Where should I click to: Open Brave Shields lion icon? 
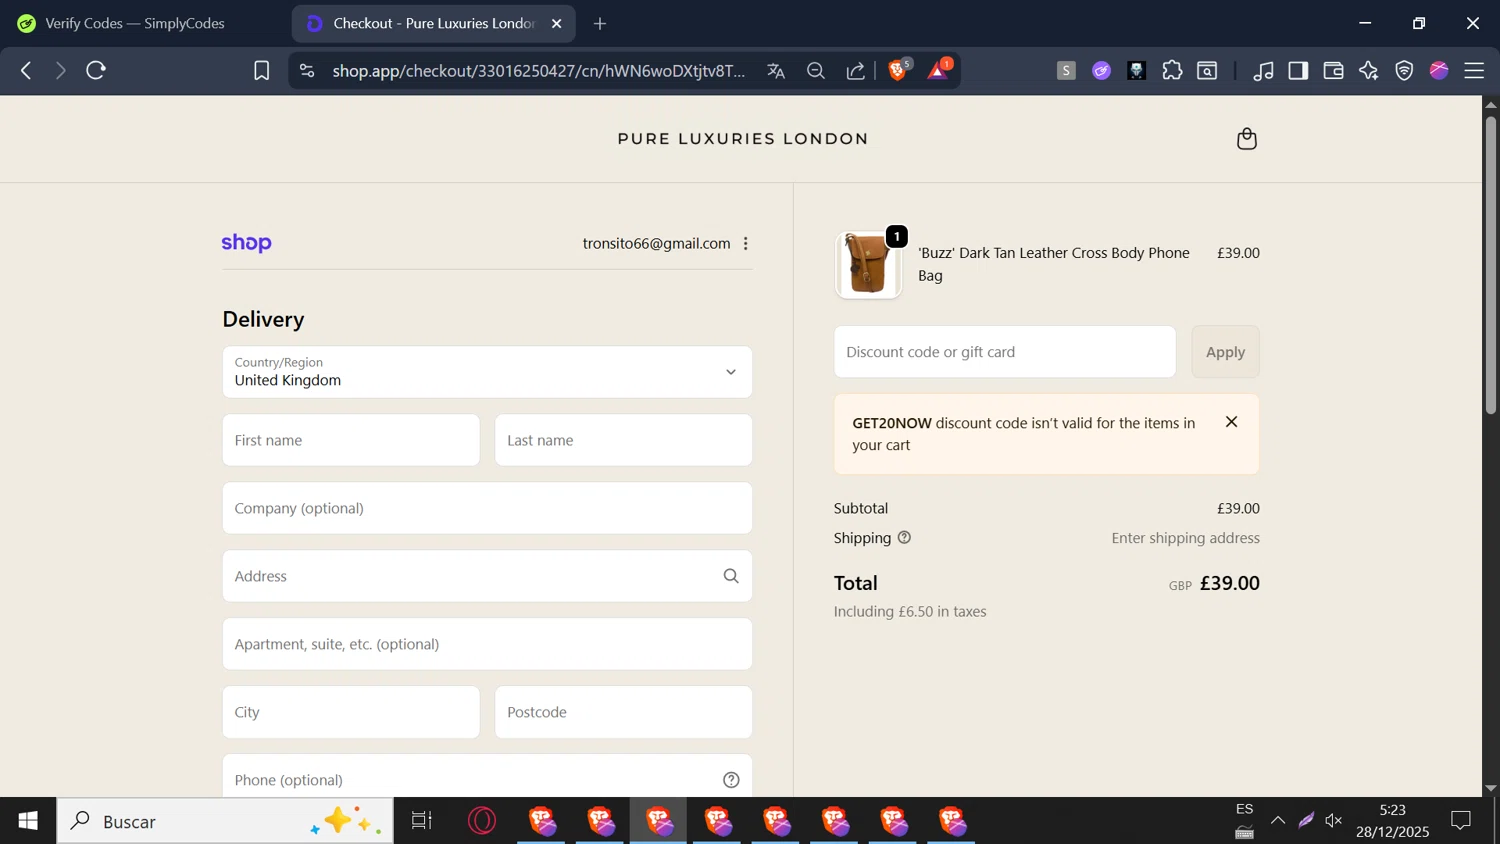coord(898,70)
